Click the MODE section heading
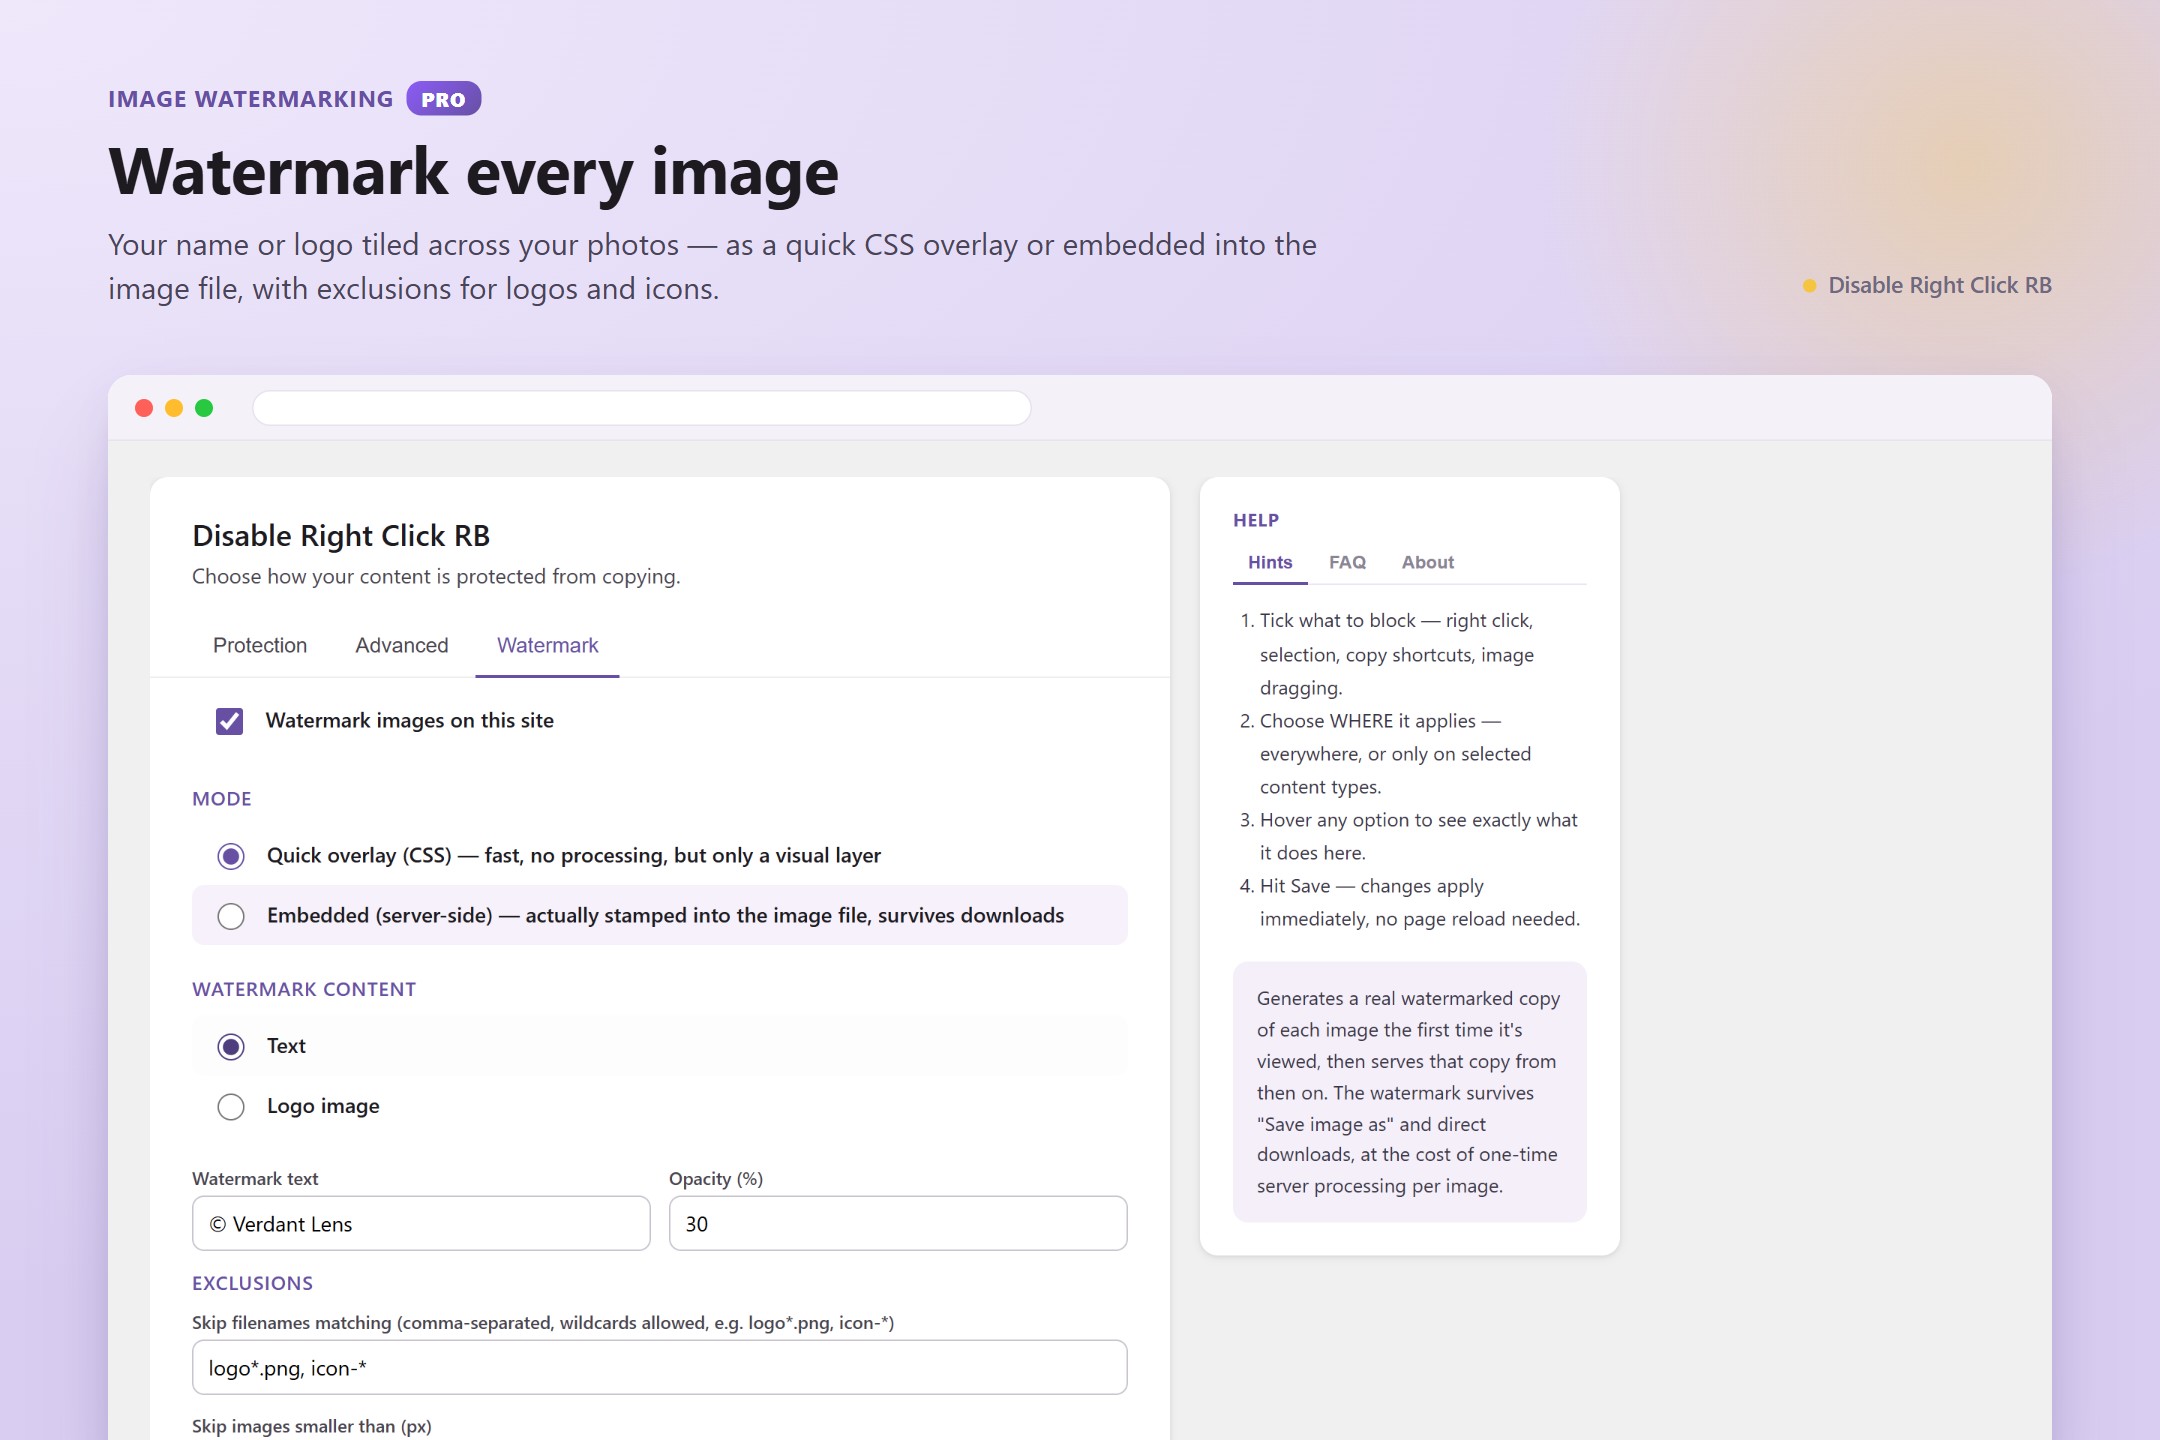This screenshot has width=2160, height=1440. coord(222,799)
